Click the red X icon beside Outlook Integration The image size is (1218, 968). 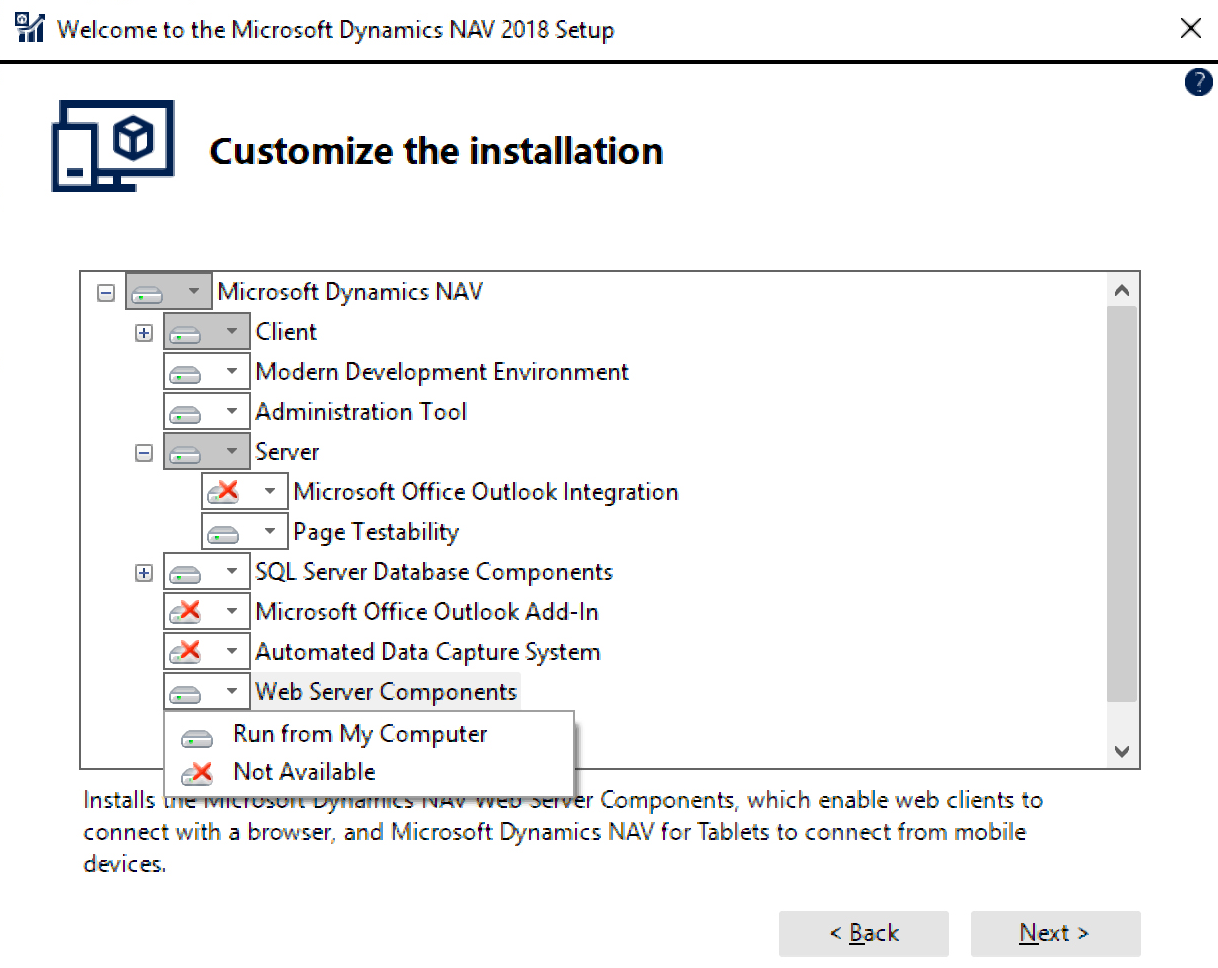(x=224, y=492)
